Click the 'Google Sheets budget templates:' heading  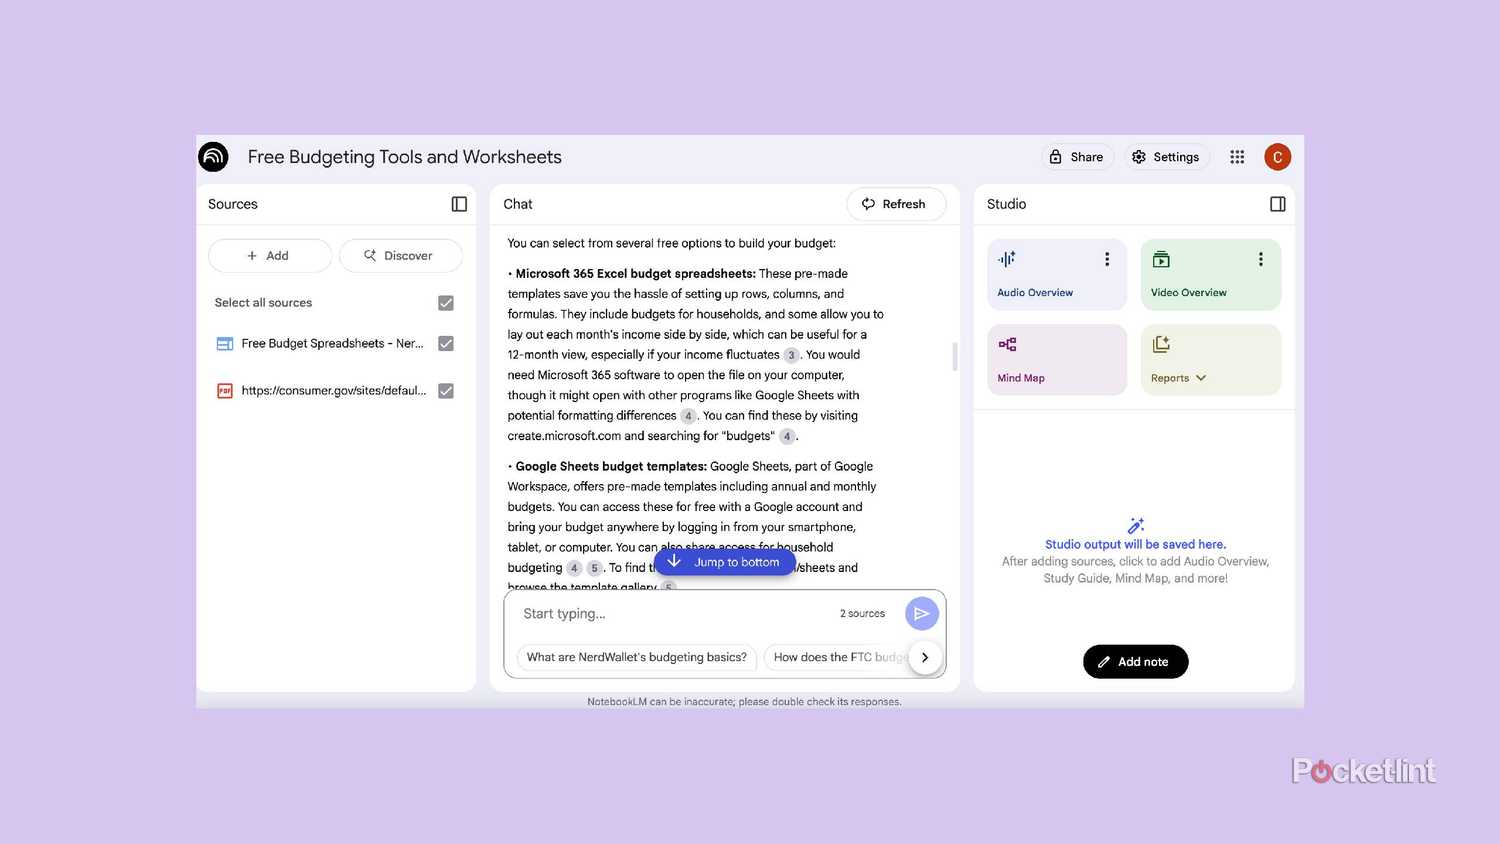coord(611,466)
